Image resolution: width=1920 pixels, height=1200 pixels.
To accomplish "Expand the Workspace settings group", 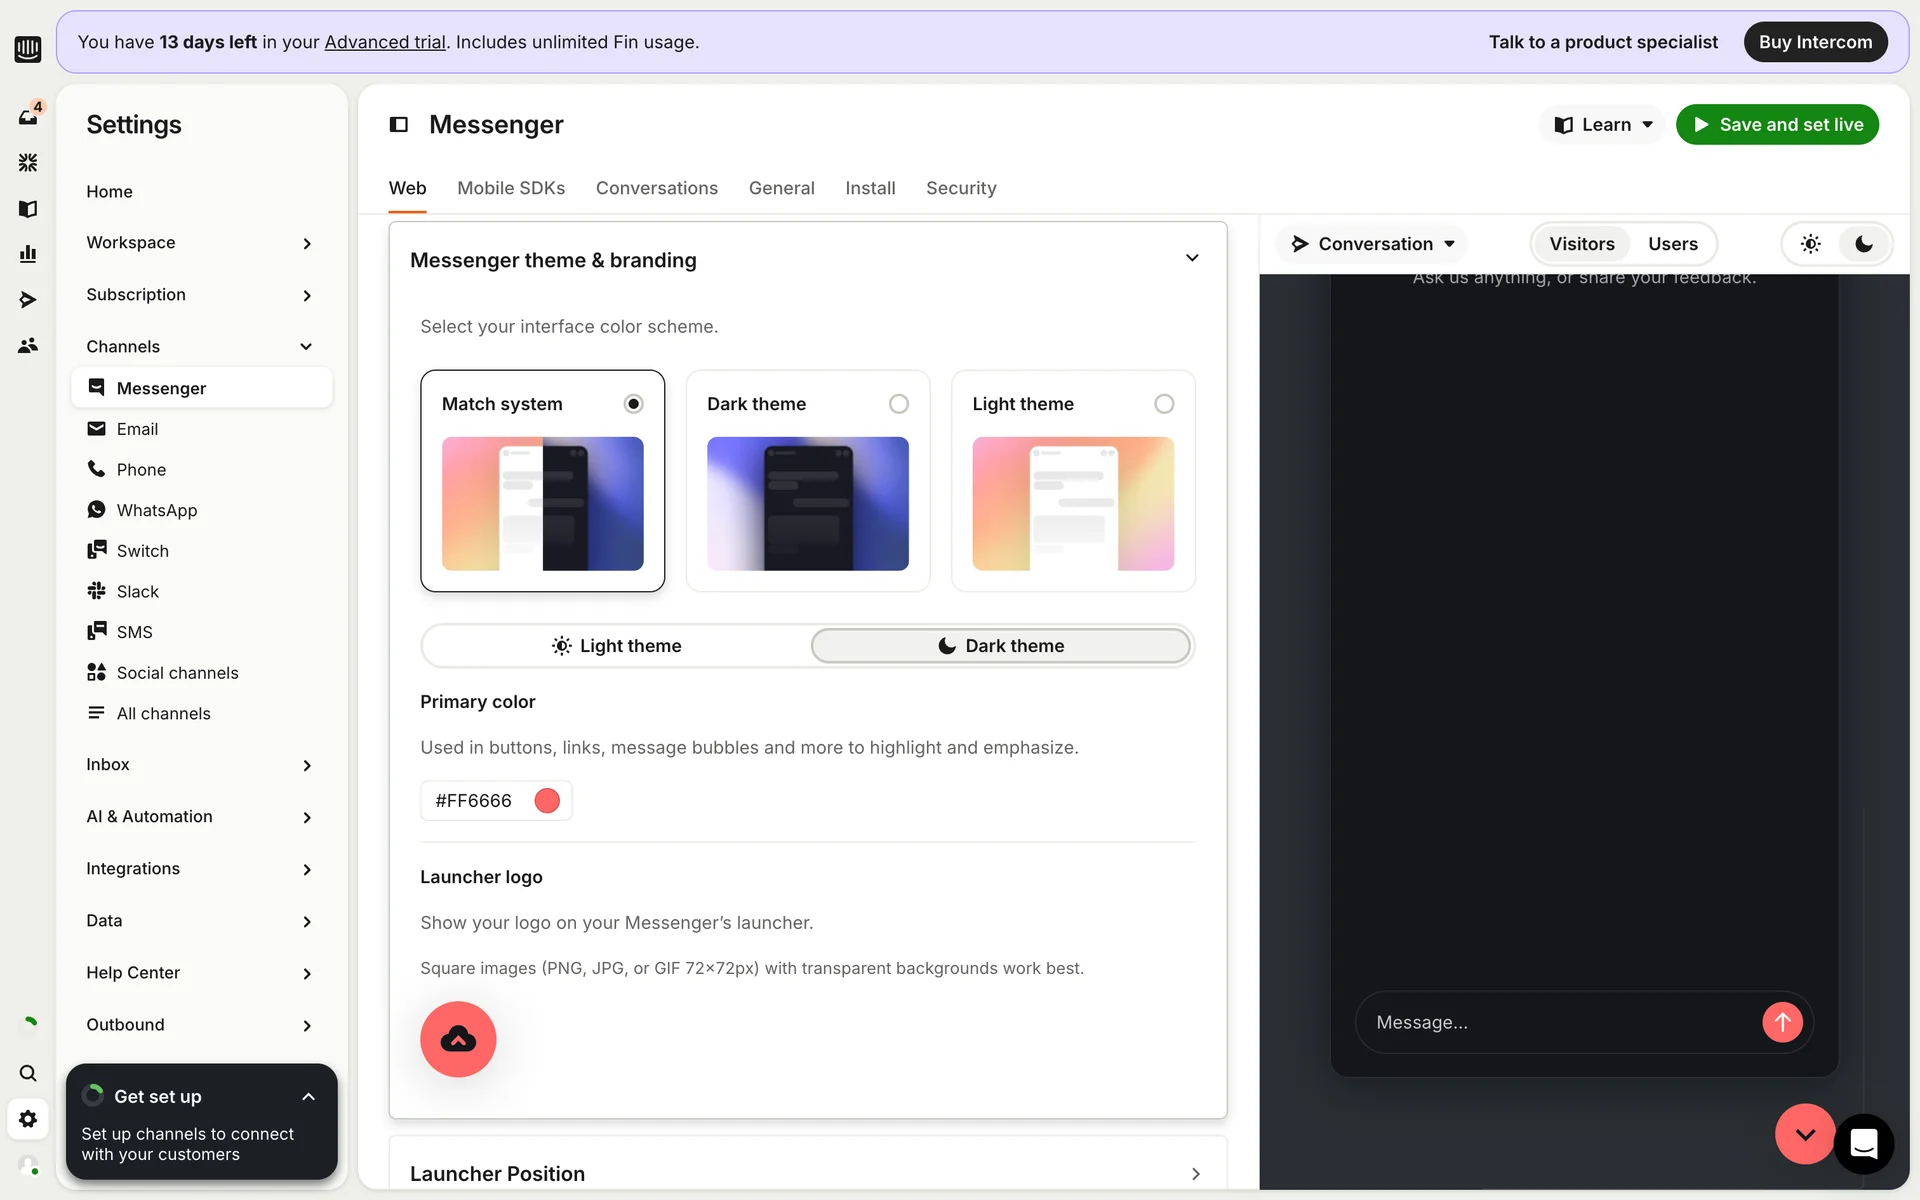I will pyautogui.click(x=200, y=243).
